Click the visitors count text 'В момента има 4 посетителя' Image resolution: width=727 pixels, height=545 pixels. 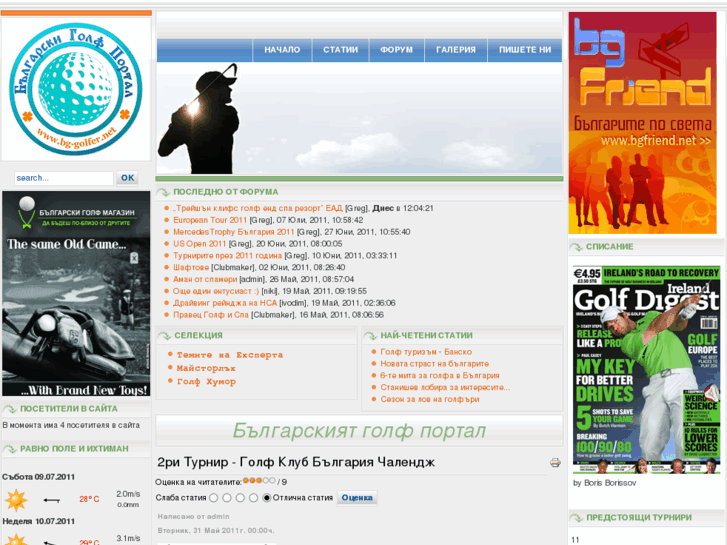click(x=71, y=425)
